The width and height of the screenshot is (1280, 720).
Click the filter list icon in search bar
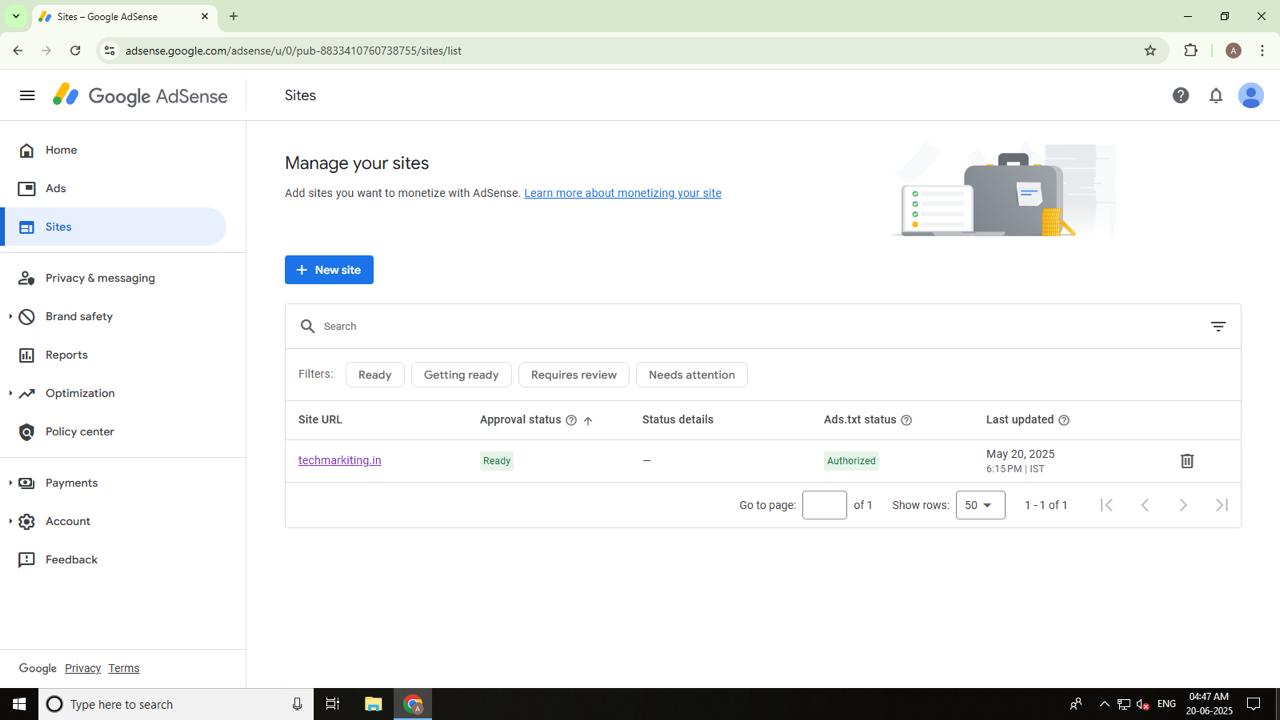pos(1218,327)
